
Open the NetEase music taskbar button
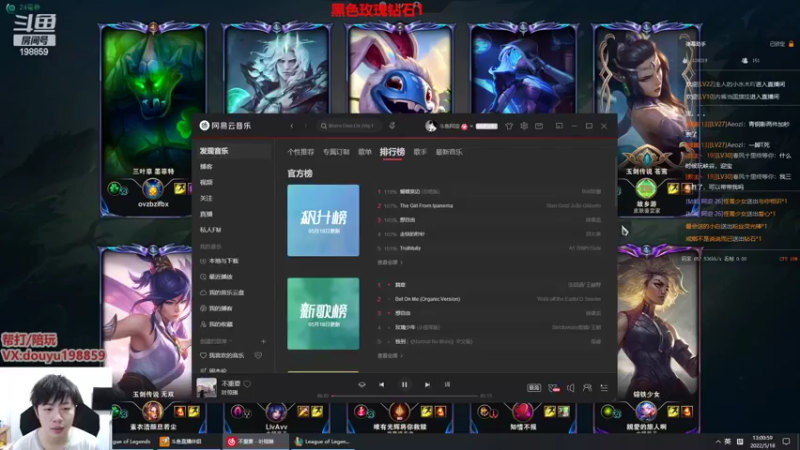point(255,442)
